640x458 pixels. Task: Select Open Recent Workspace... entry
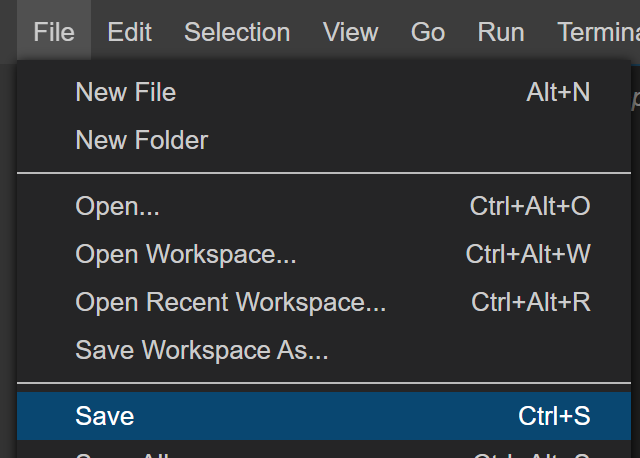point(324,302)
